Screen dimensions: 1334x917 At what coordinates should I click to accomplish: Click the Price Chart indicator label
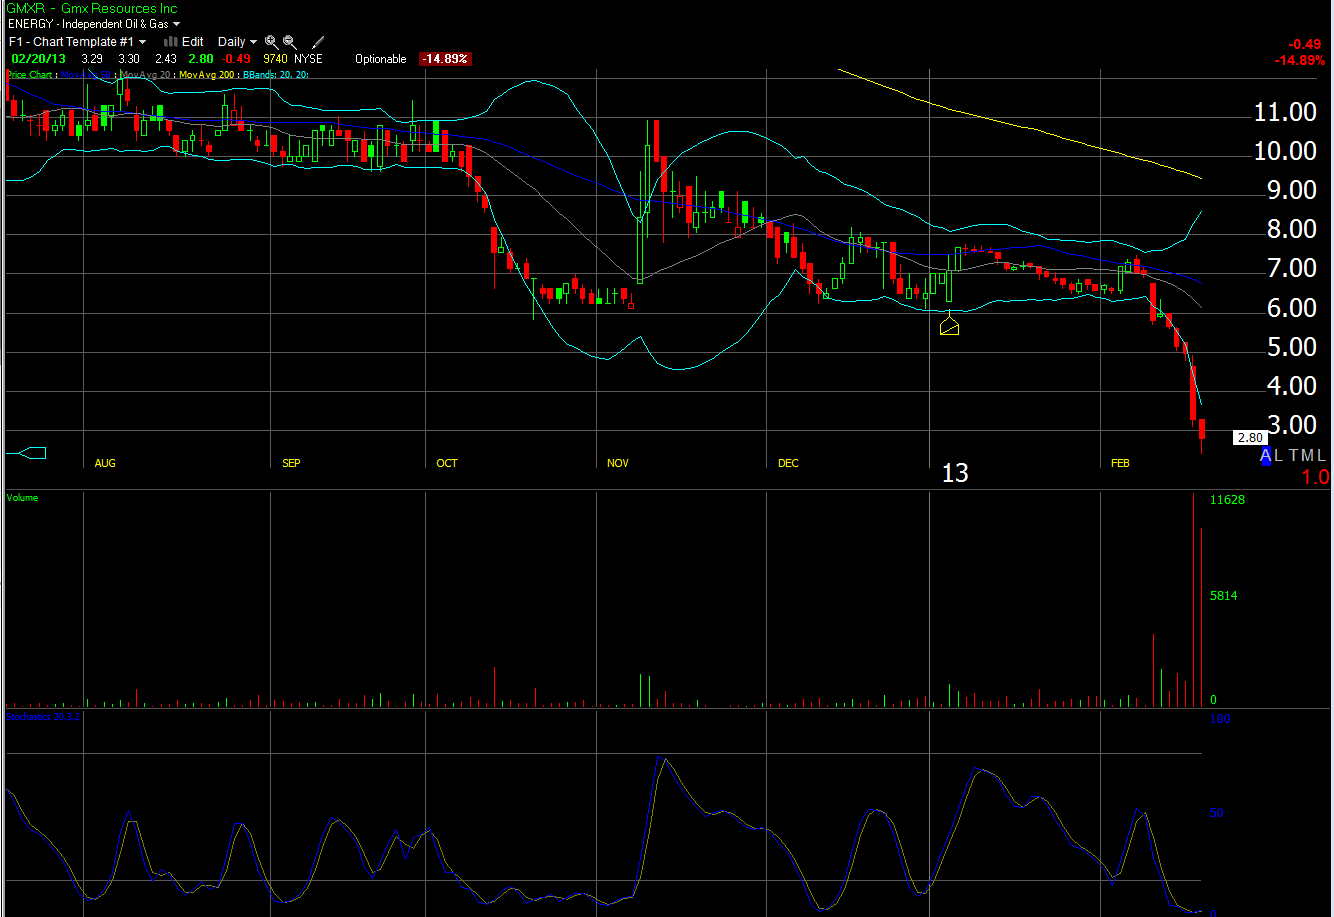point(30,75)
